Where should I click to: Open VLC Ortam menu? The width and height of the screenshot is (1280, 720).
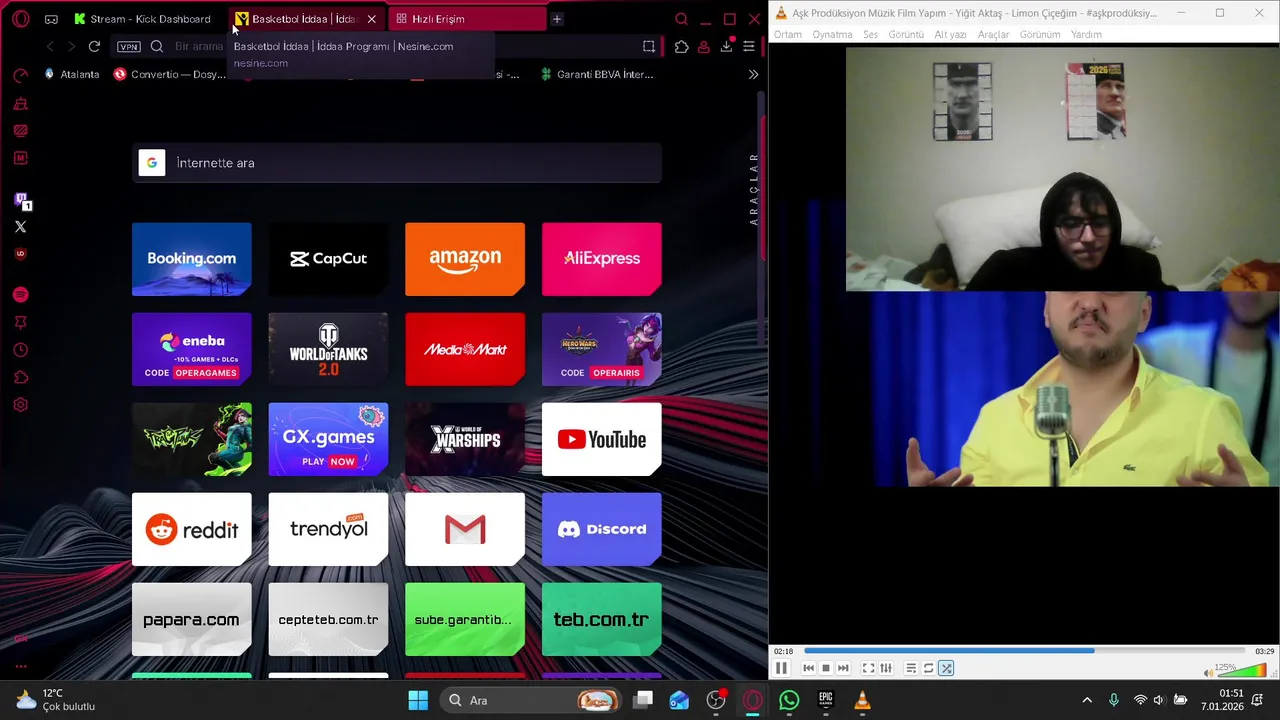[x=788, y=34]
